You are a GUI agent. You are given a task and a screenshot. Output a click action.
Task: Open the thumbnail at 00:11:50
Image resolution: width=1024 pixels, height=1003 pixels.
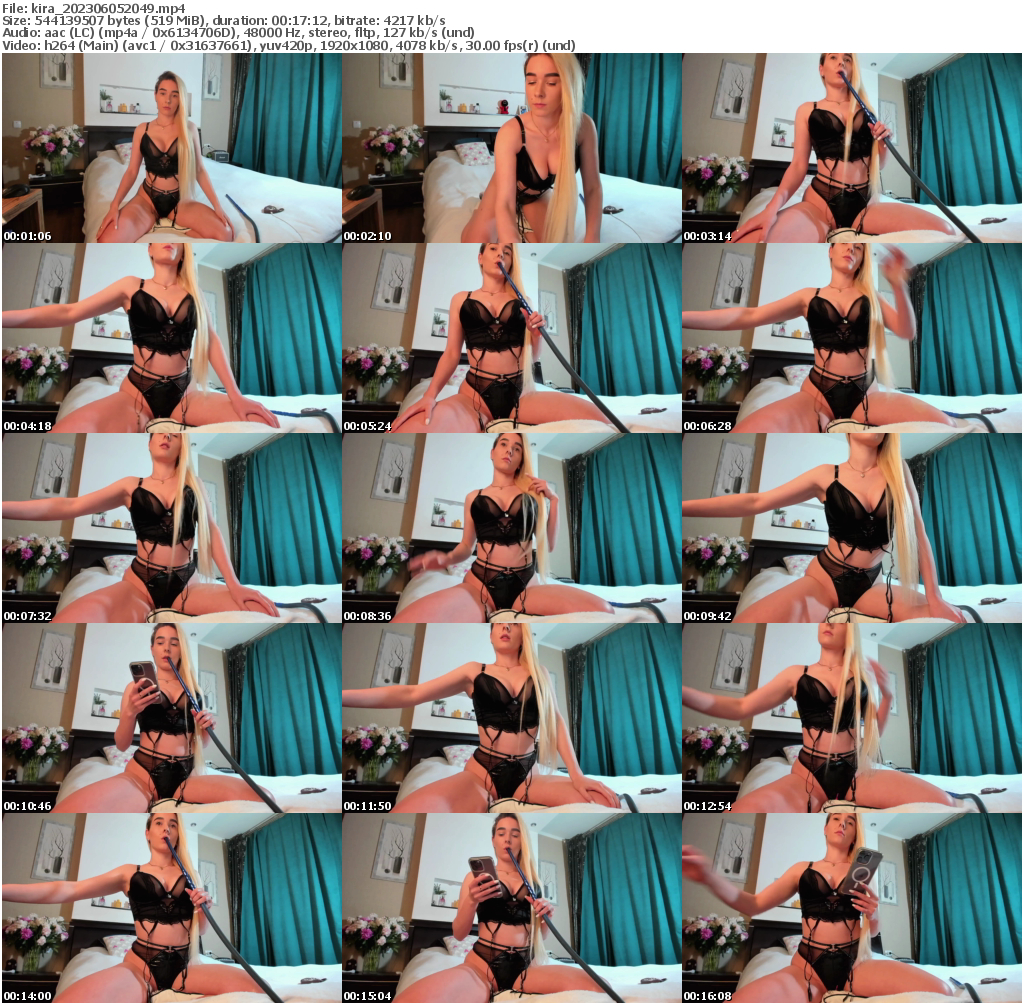[x=511, y=710]
